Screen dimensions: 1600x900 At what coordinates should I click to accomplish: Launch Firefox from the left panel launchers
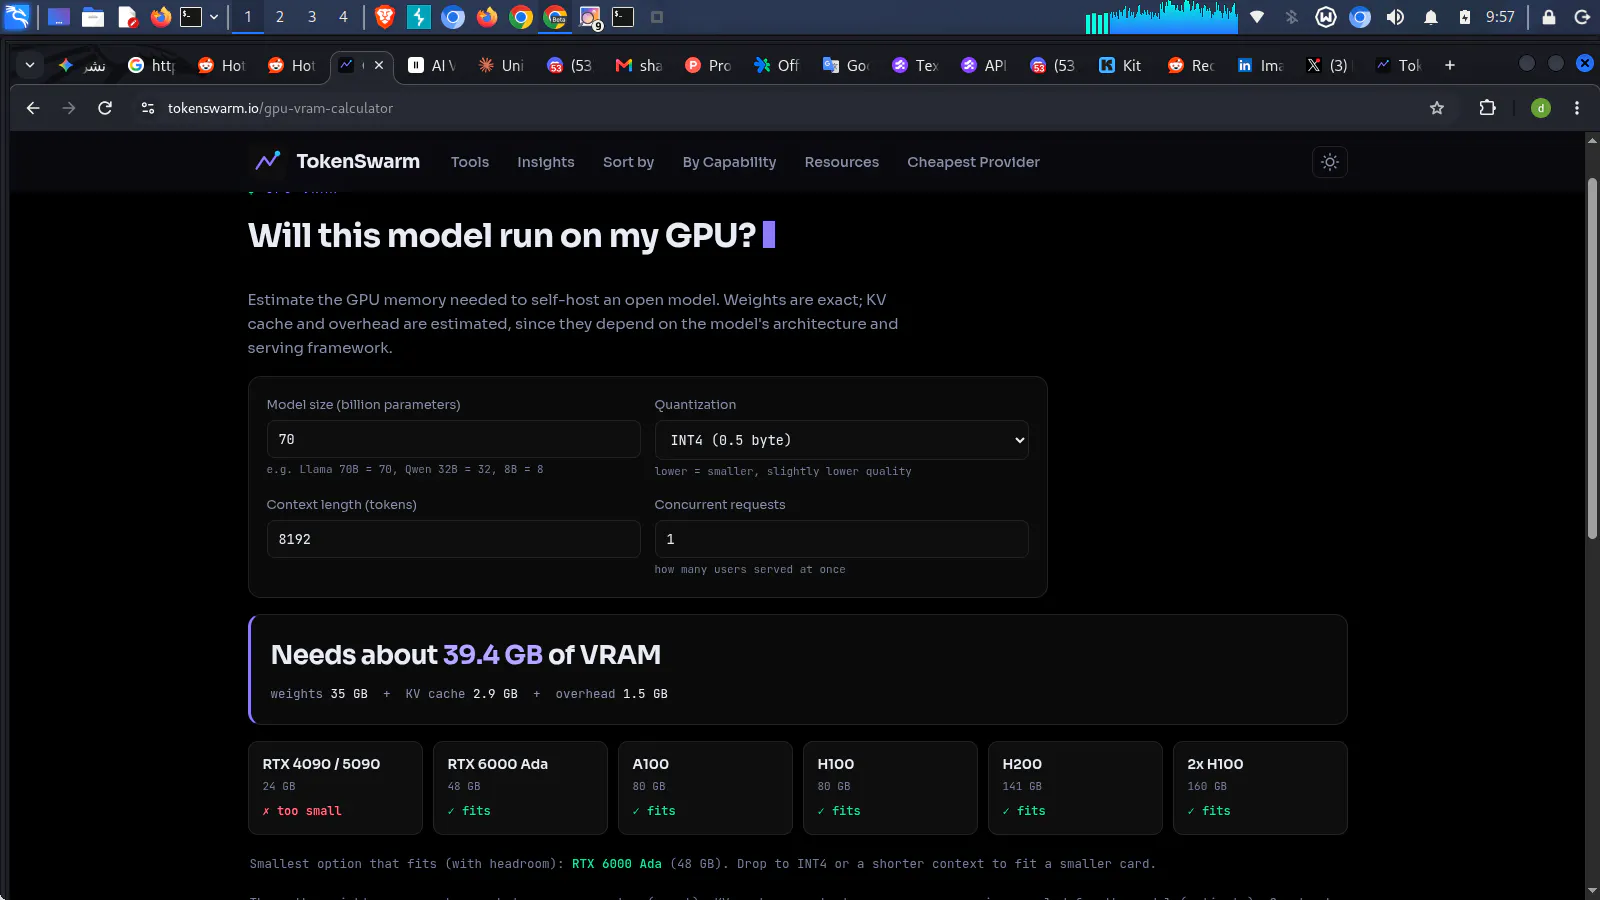point(160,17)
